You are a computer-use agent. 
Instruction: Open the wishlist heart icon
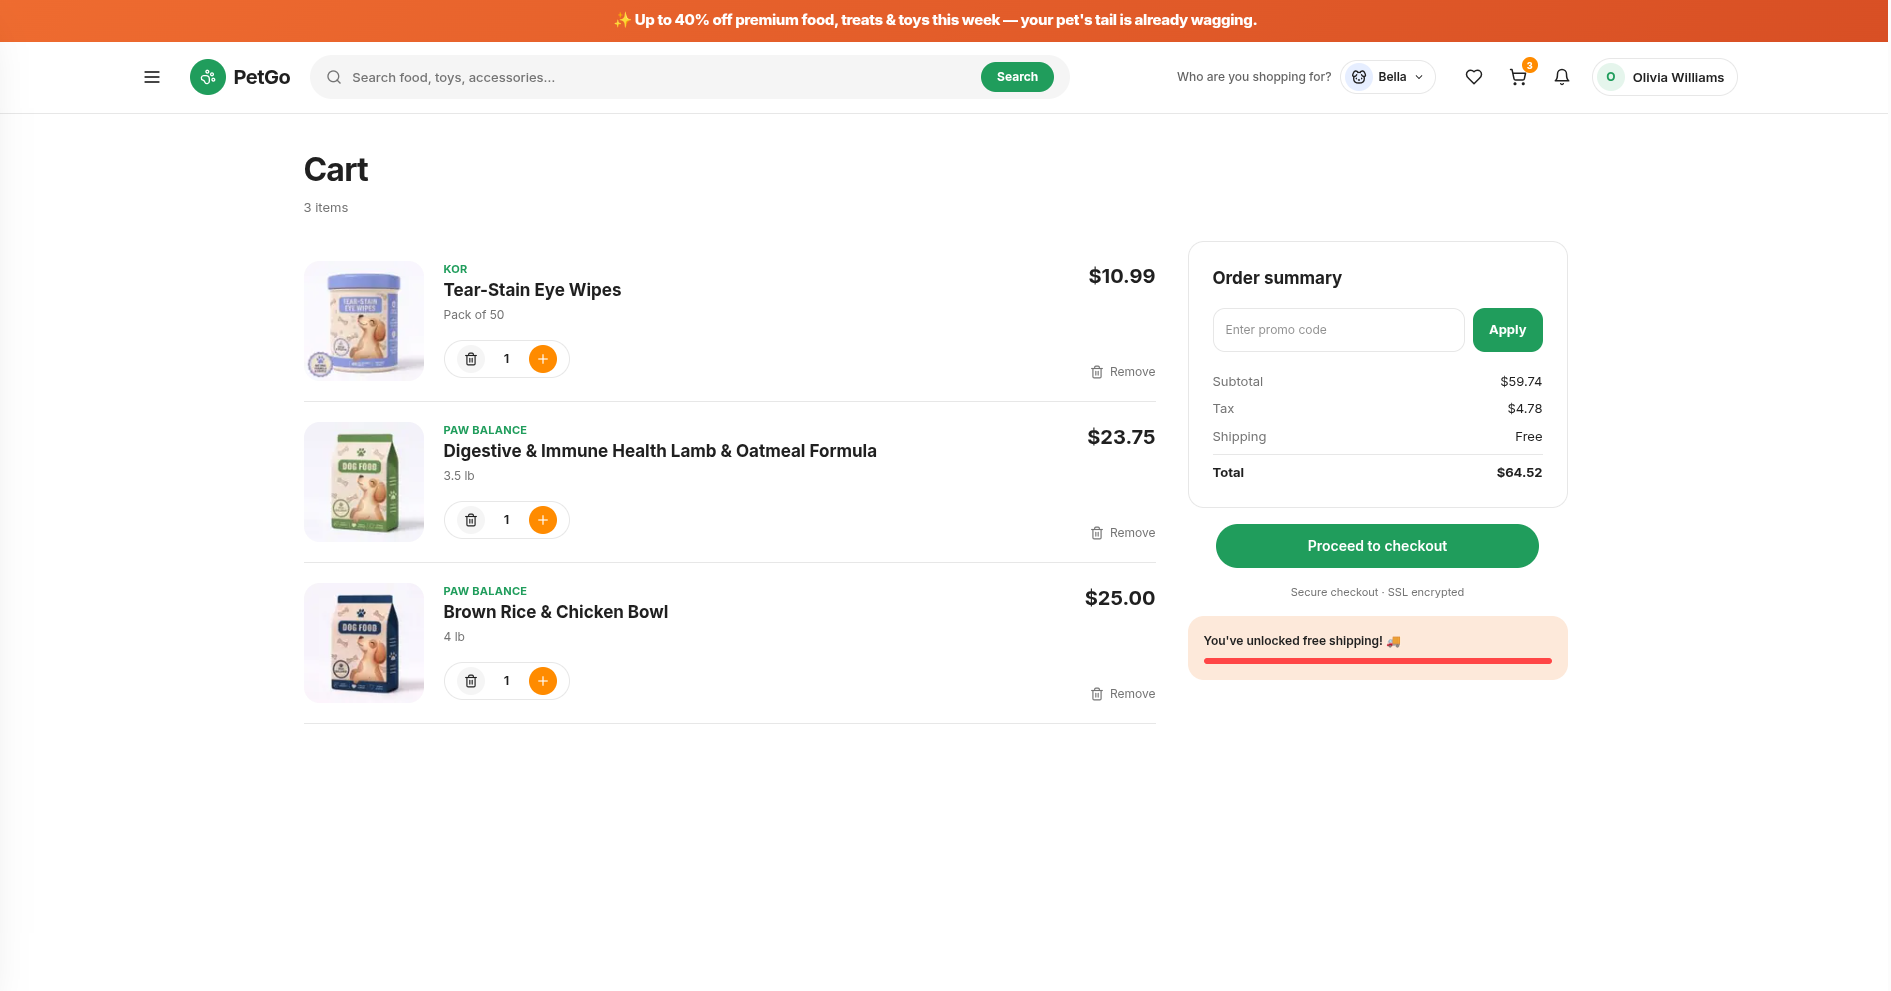[x=1474, y=77]
